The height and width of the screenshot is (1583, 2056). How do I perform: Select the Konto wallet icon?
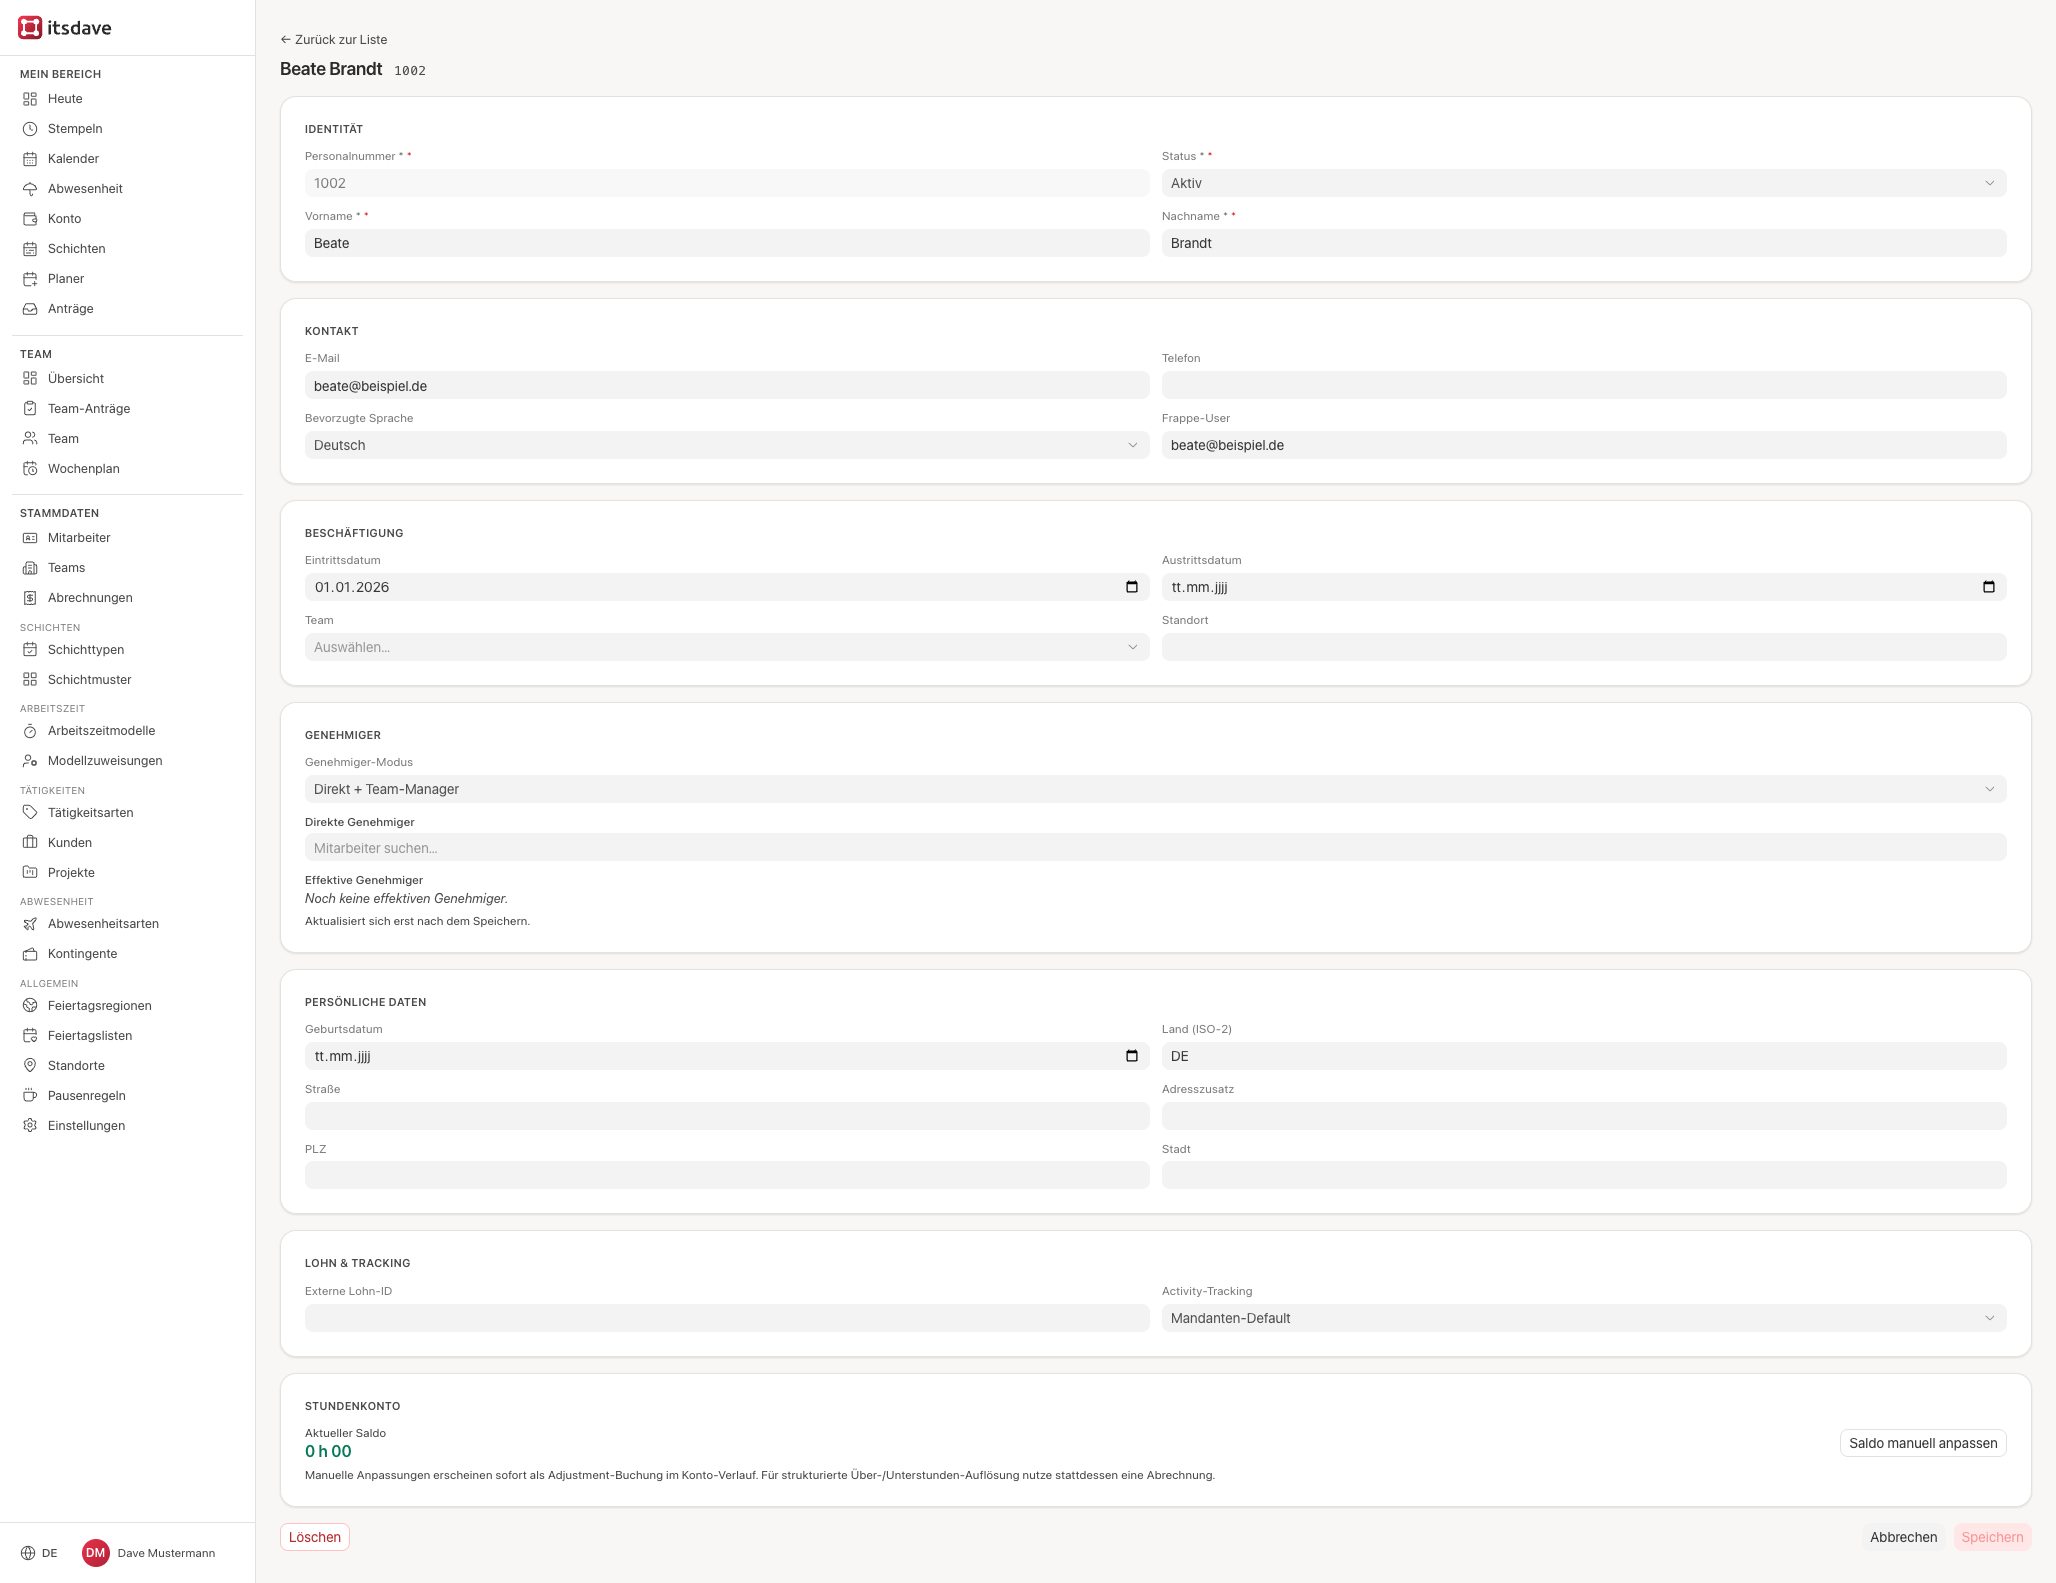(30, 219)
